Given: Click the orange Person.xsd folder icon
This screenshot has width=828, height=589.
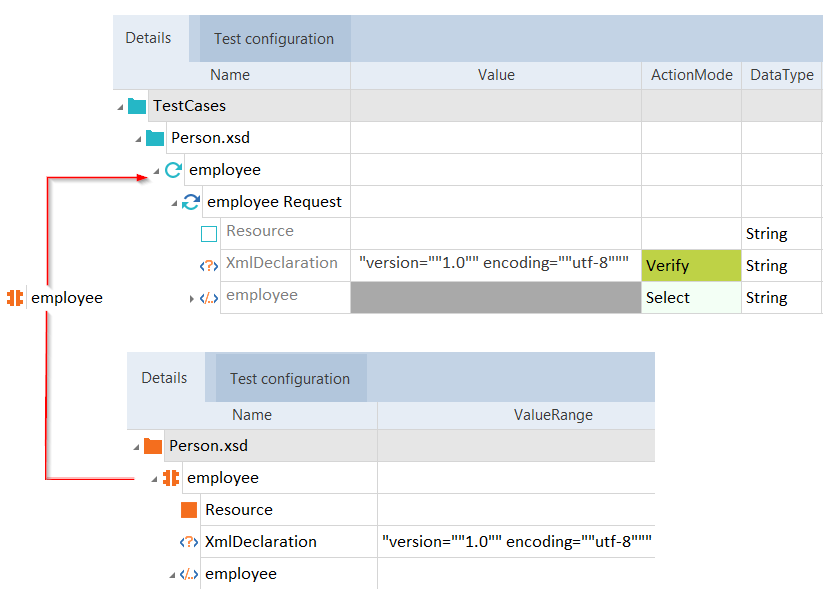Looking at the screenshot, I should click(152, 446).
